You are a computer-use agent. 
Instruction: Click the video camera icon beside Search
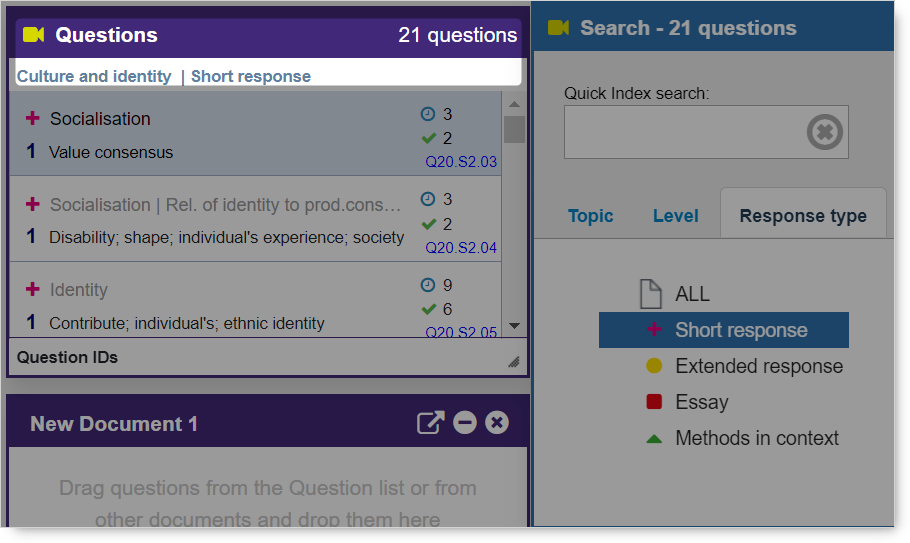click(x=558, y=28)
